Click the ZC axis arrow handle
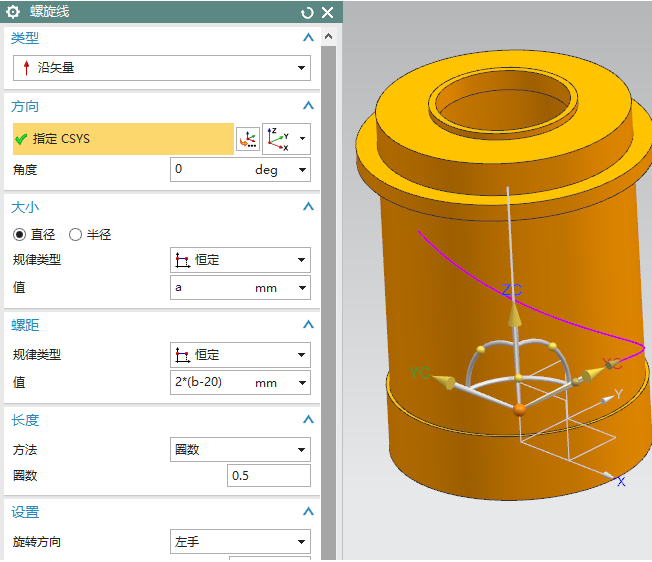This screenshot has height=562, width=652. click(513, 317)
